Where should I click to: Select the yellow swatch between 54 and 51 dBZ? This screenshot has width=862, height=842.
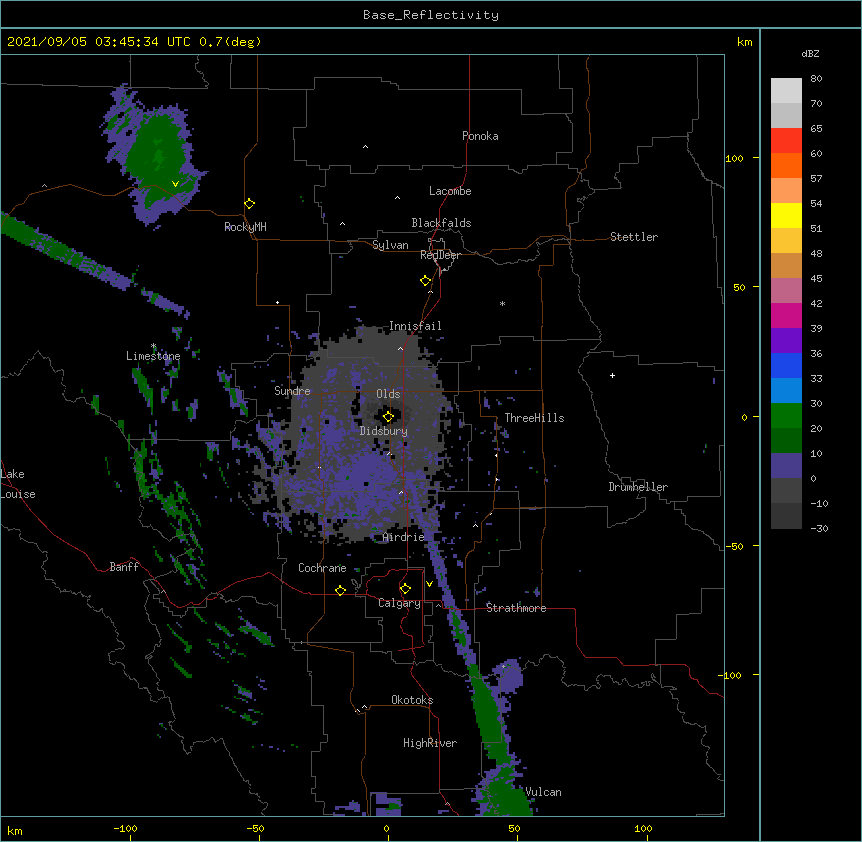[x=786, y=215]
